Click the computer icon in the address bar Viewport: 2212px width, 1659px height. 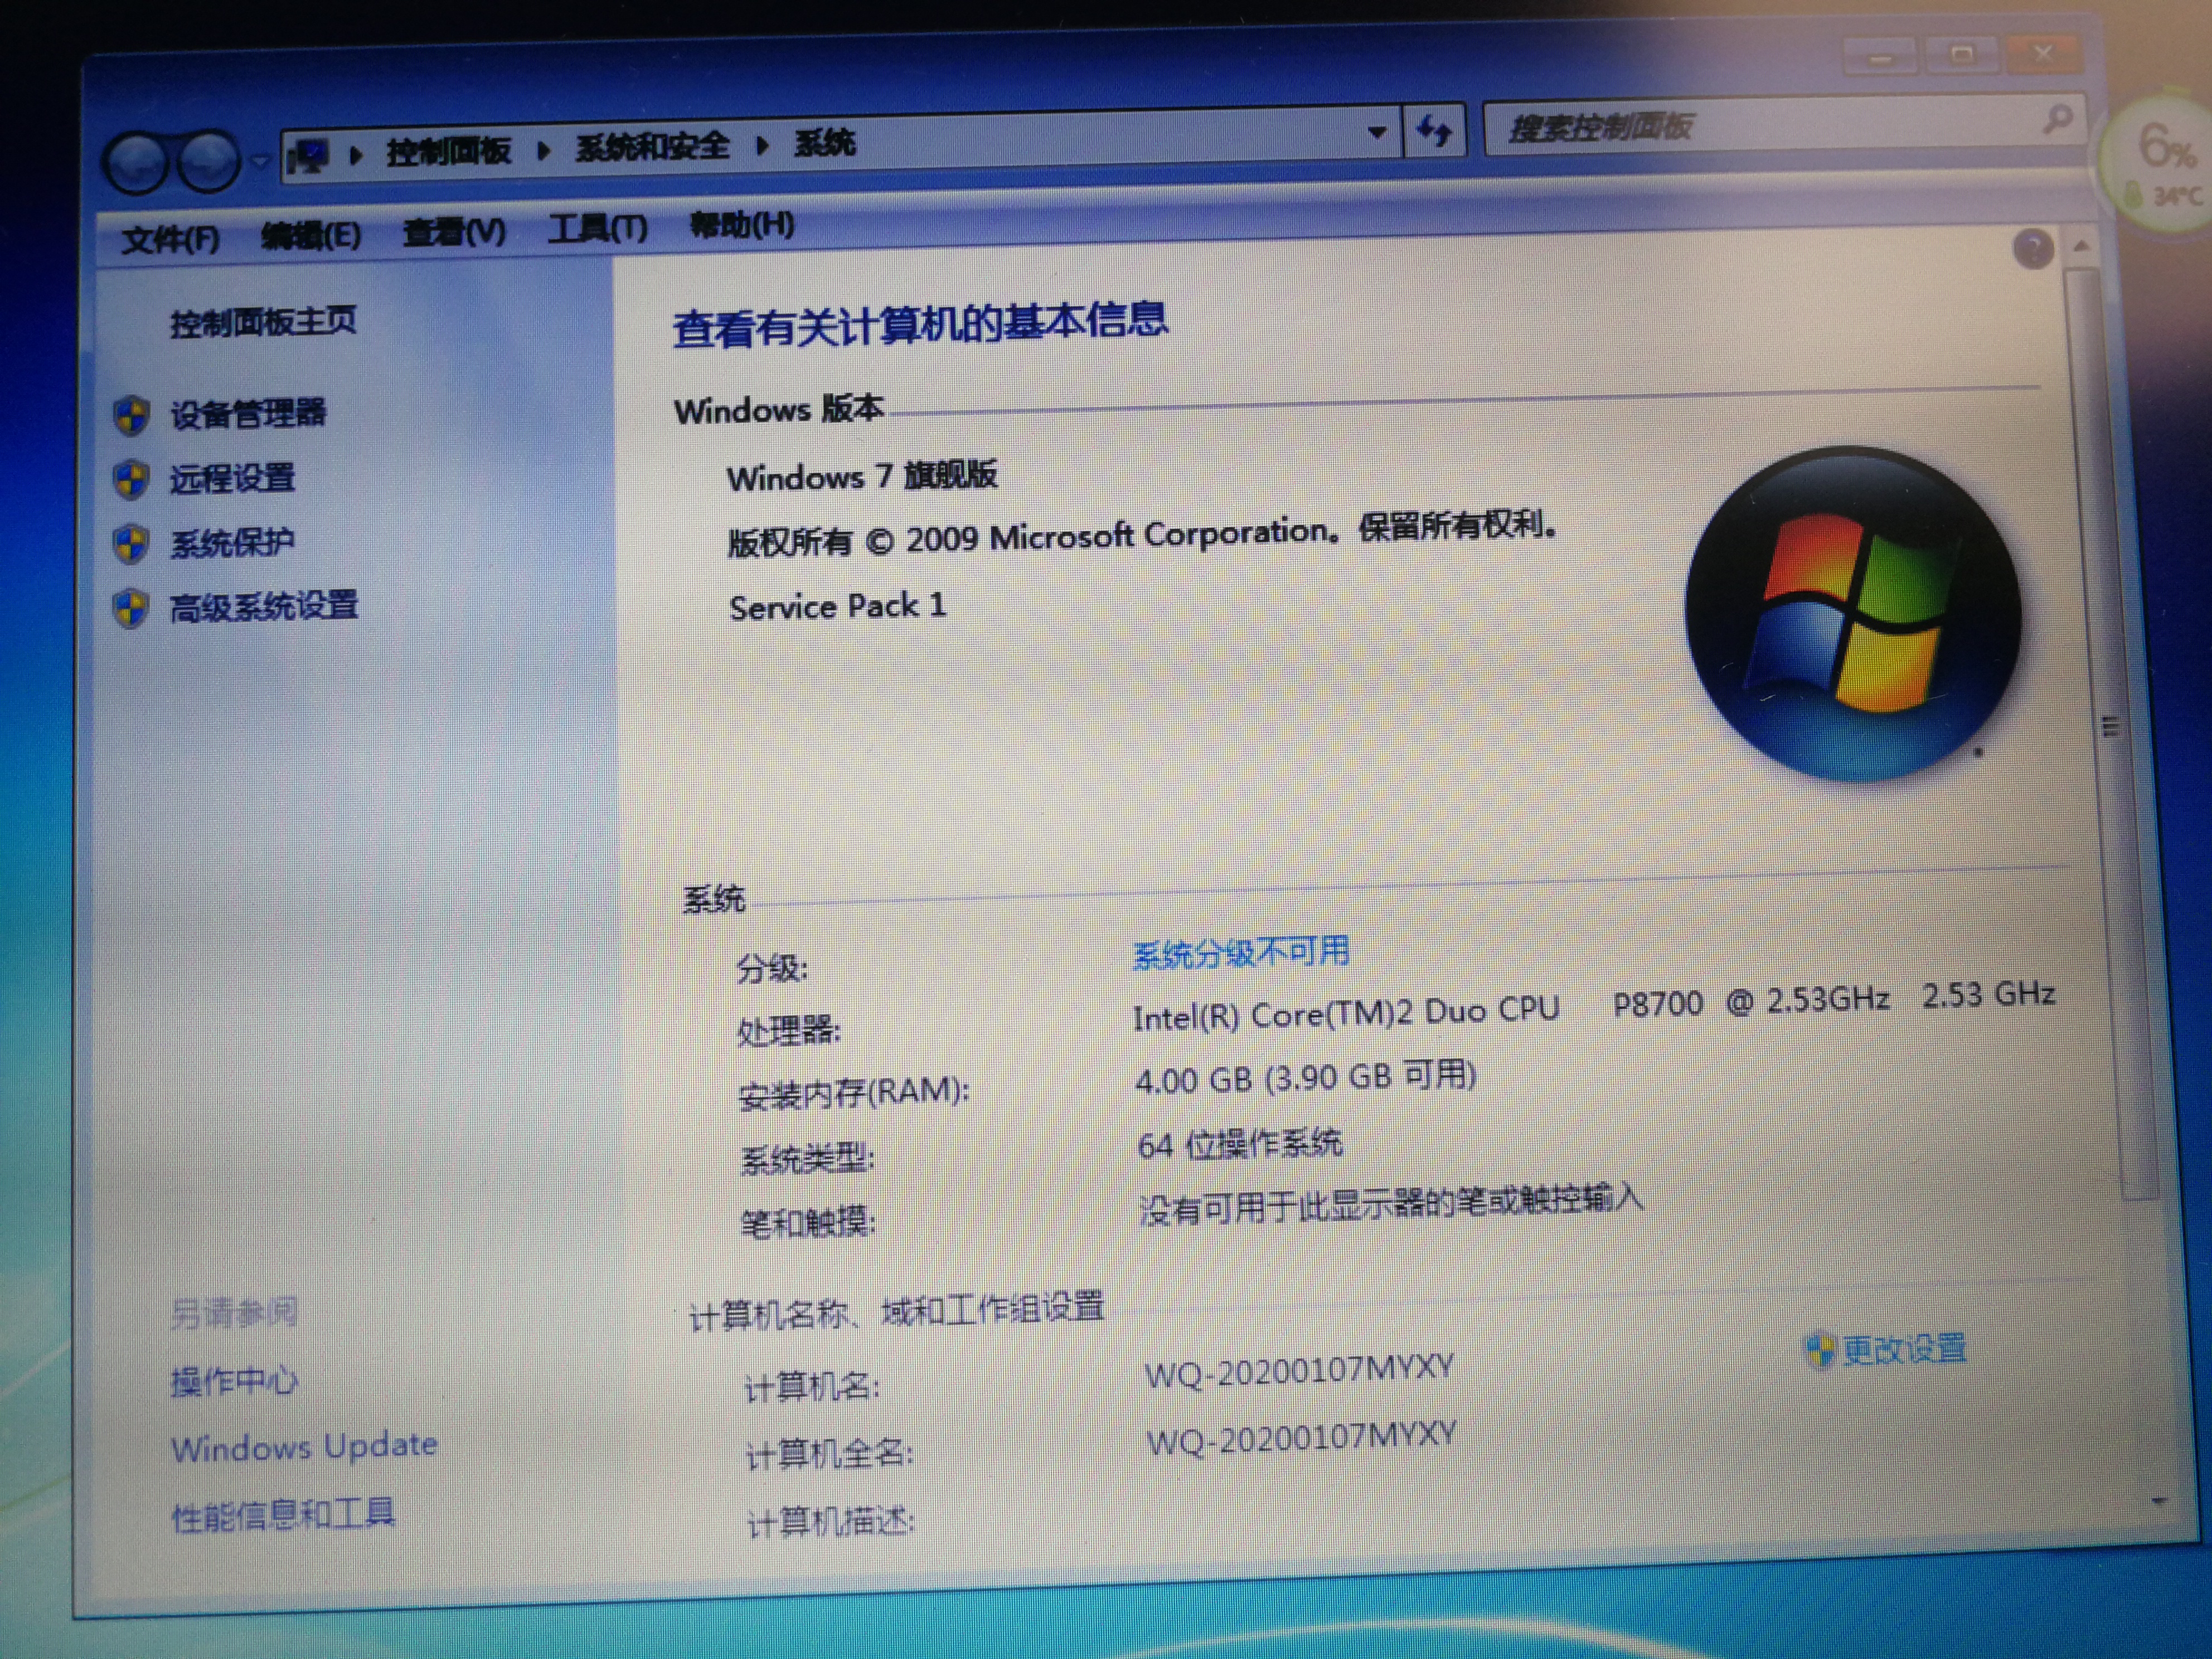coord(307,157)
